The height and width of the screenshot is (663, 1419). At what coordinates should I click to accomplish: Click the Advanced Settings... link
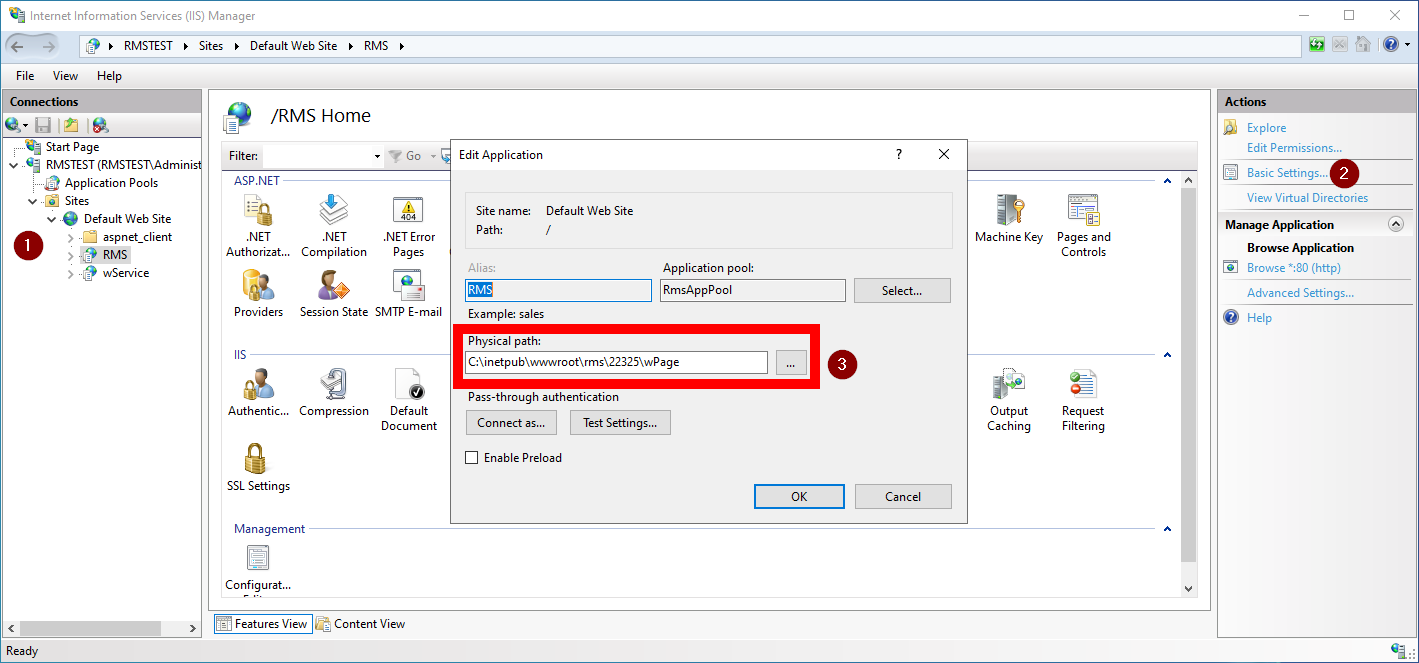1300,293
